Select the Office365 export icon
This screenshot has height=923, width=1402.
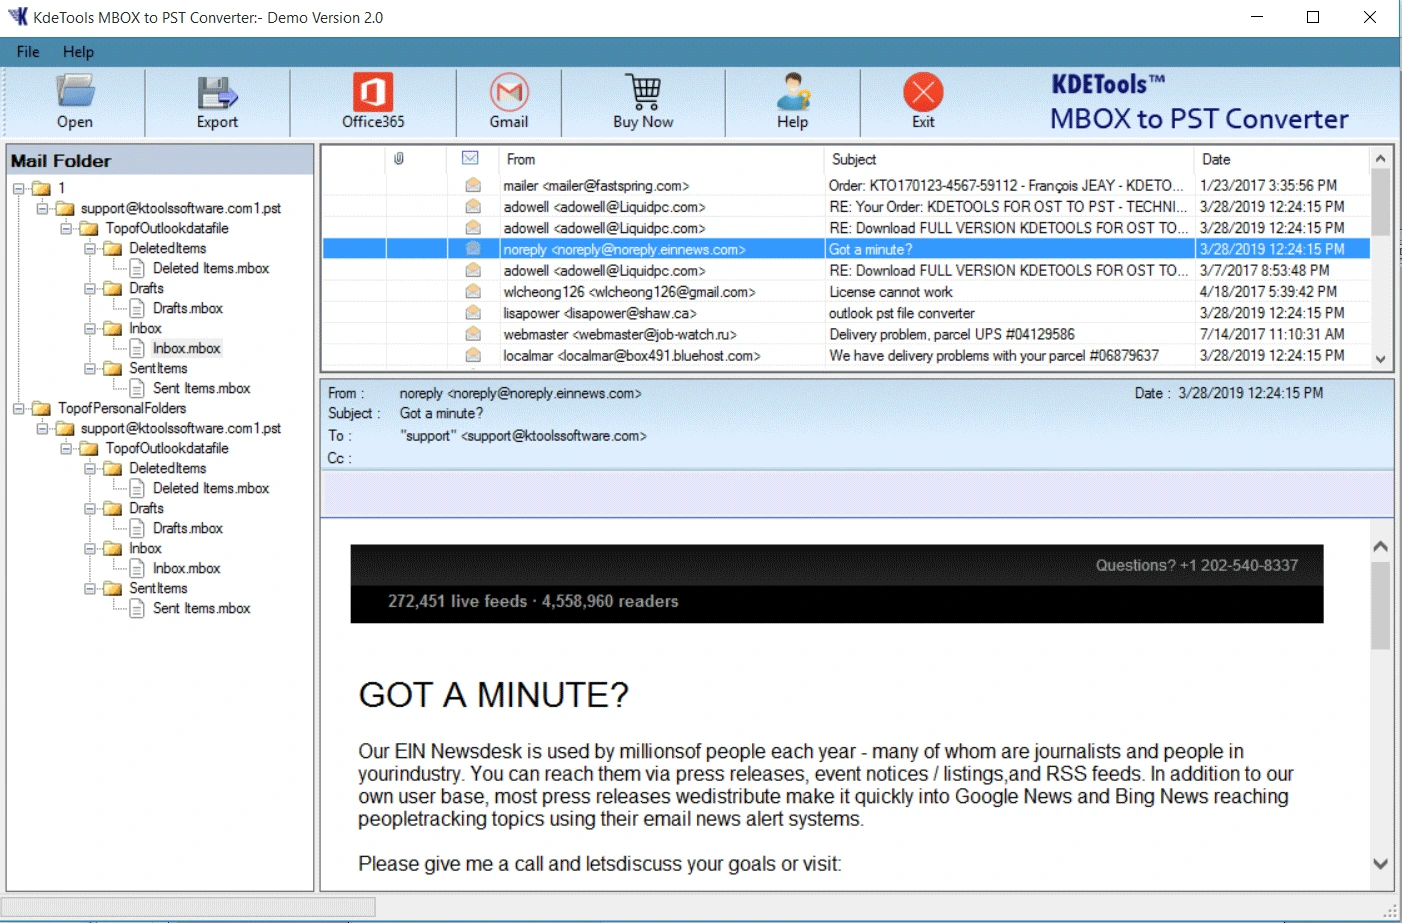(x=373, y=92)
